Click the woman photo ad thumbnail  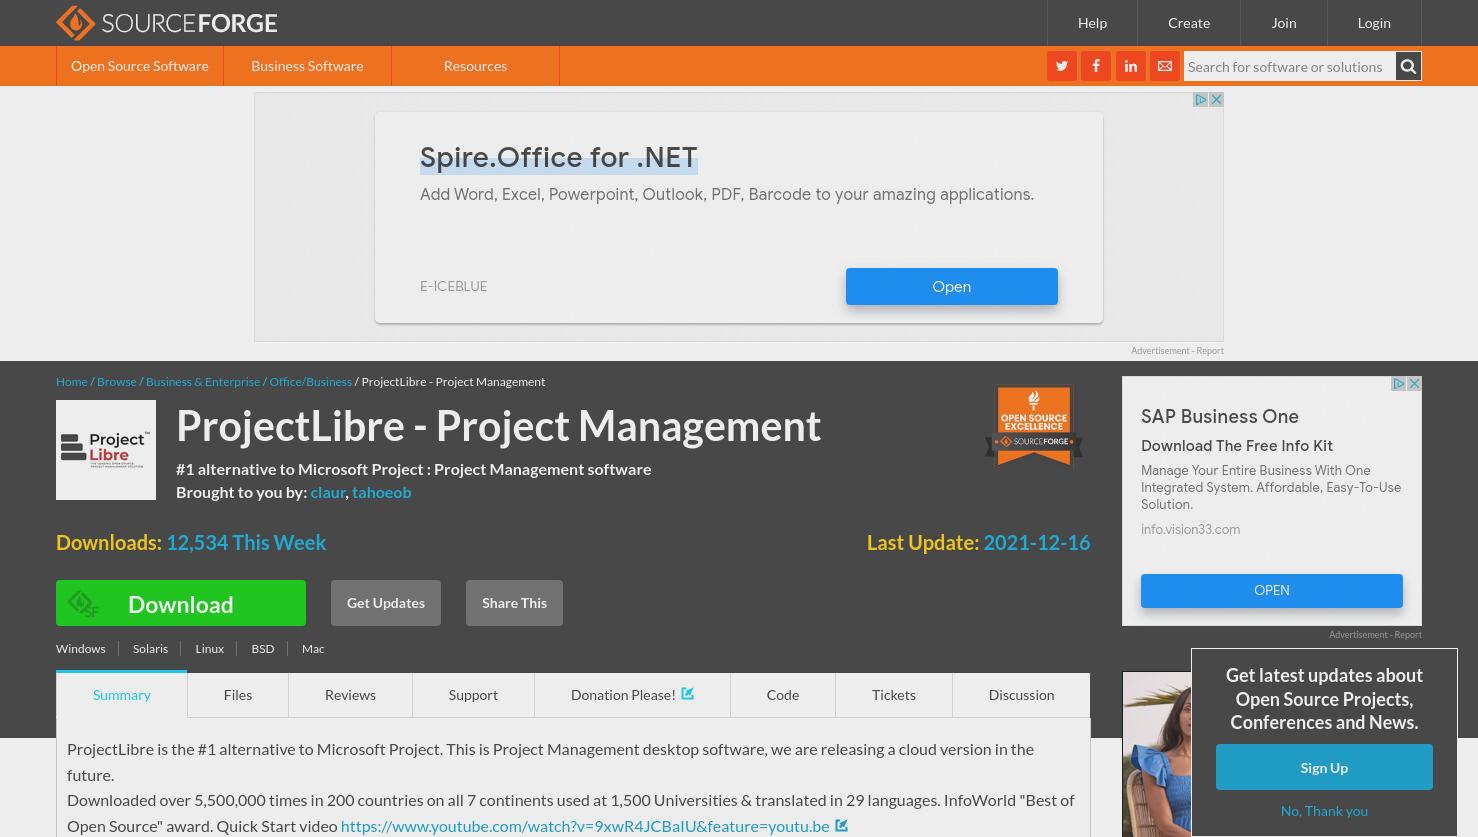1157,755
